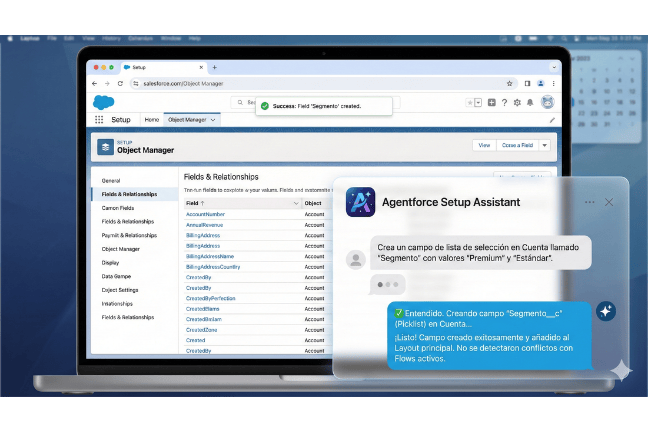The image size is (648, 432).
Task: Bookmark the page with the star icon
Action: [511, 83]
